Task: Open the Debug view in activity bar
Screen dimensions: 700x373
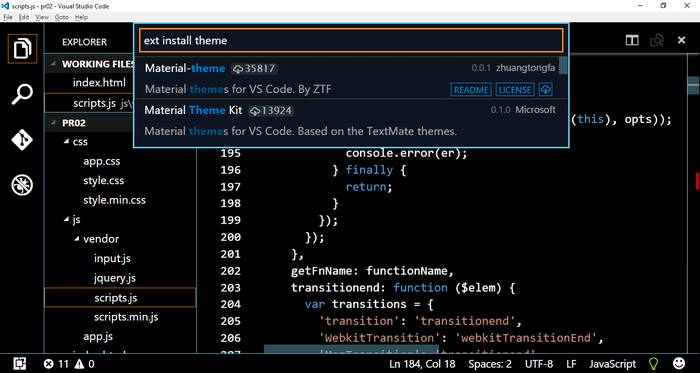Action: coord(22,185)
